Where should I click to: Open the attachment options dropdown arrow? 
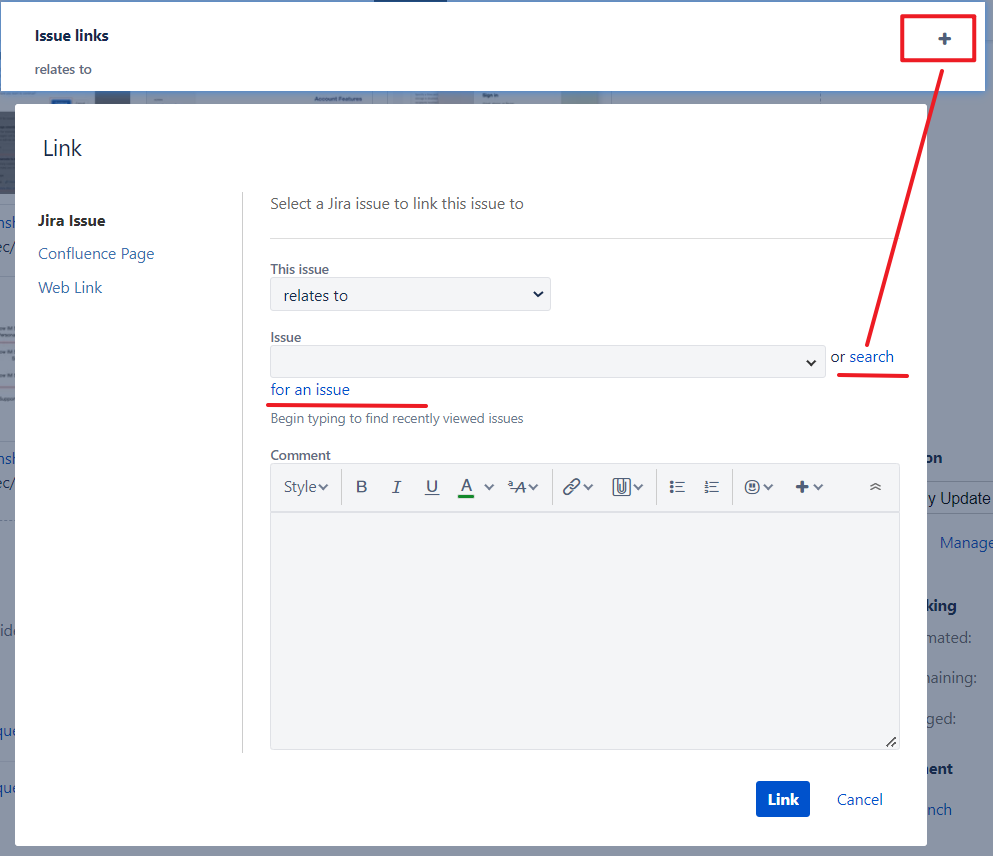[x=638, y=487]
